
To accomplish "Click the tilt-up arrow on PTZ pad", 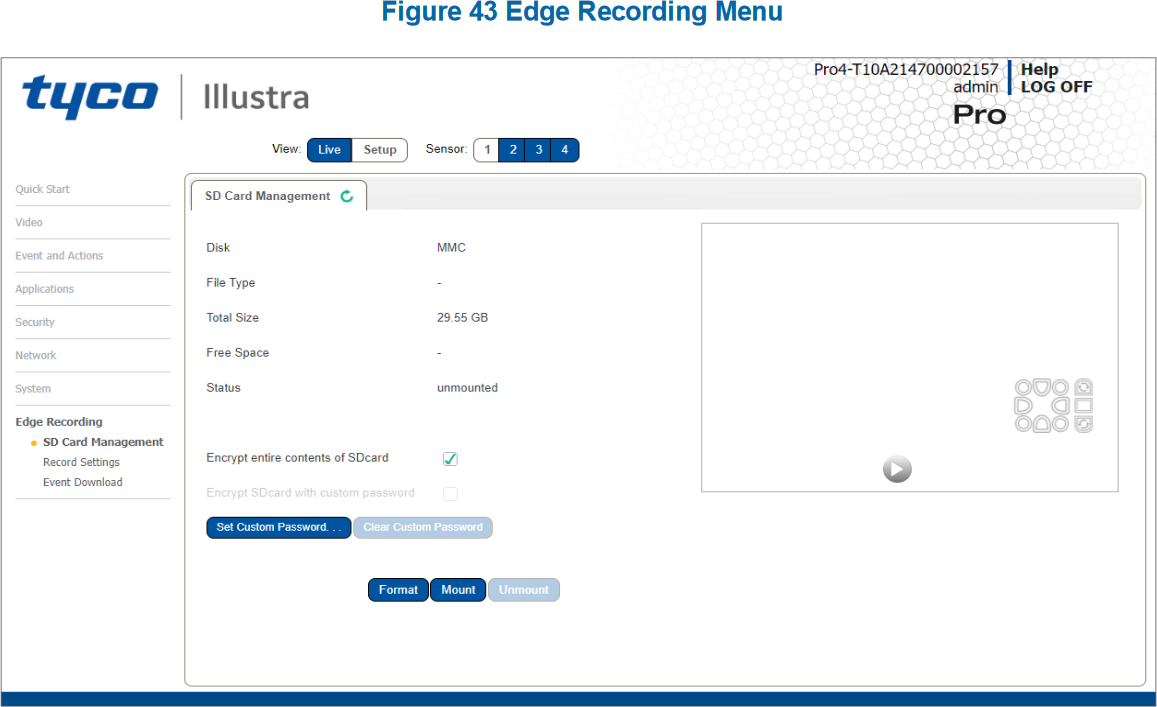I will click(1042, 388).
